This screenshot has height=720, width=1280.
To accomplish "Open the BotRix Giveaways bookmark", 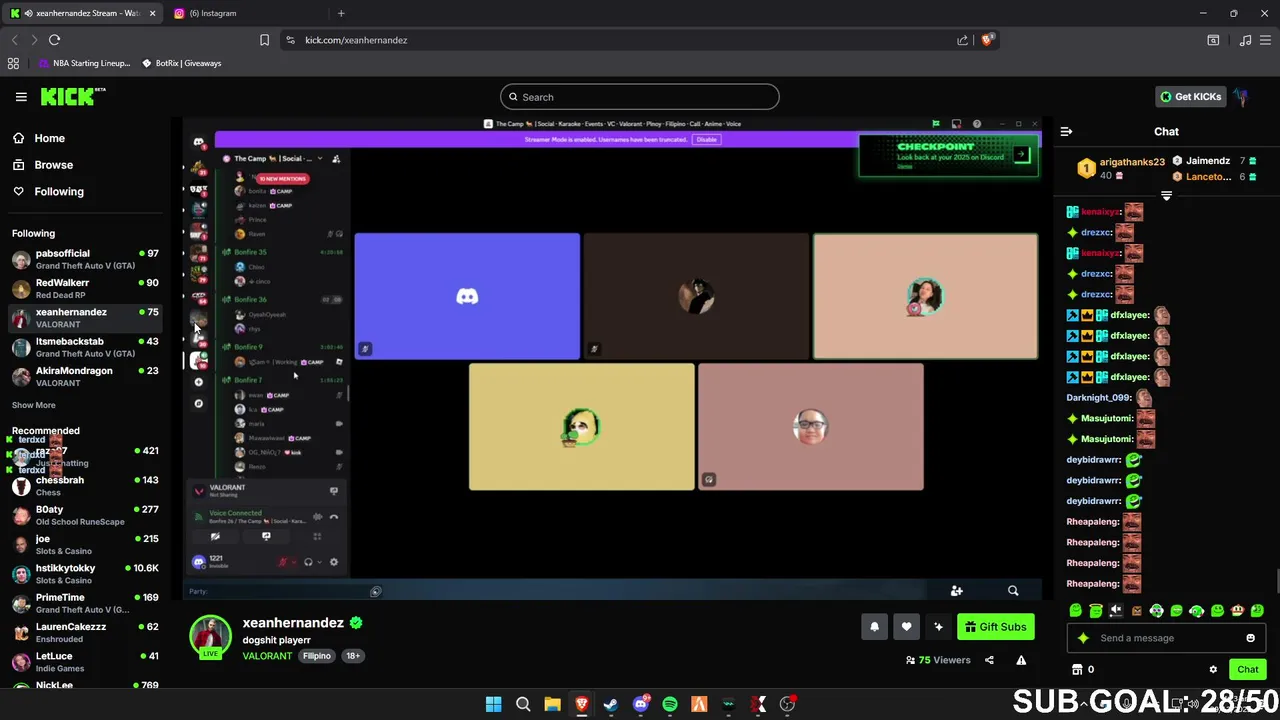I will pos(181,63).
